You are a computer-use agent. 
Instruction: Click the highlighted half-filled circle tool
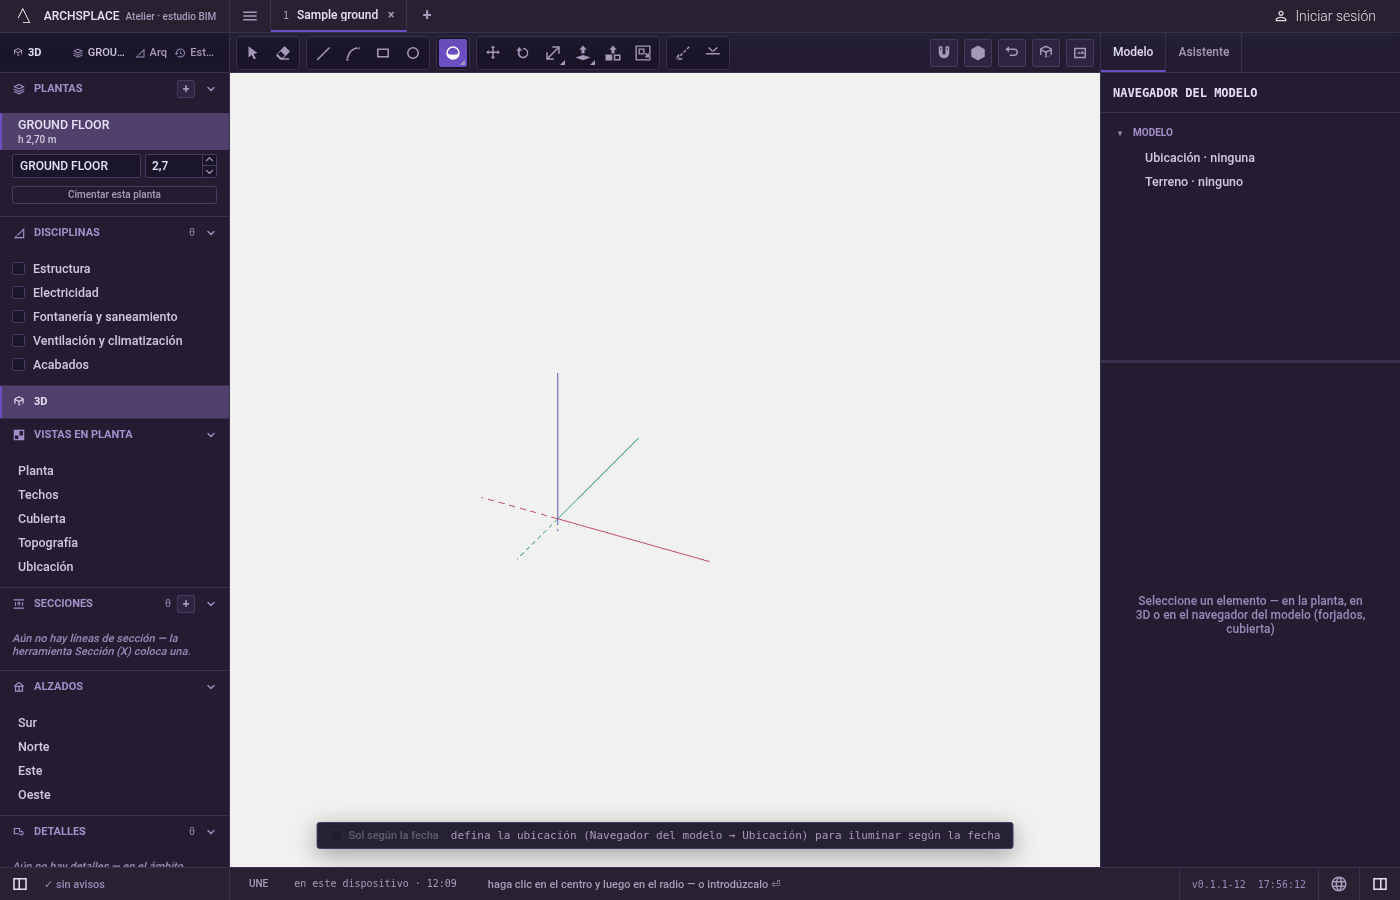(x=453, y=53)
